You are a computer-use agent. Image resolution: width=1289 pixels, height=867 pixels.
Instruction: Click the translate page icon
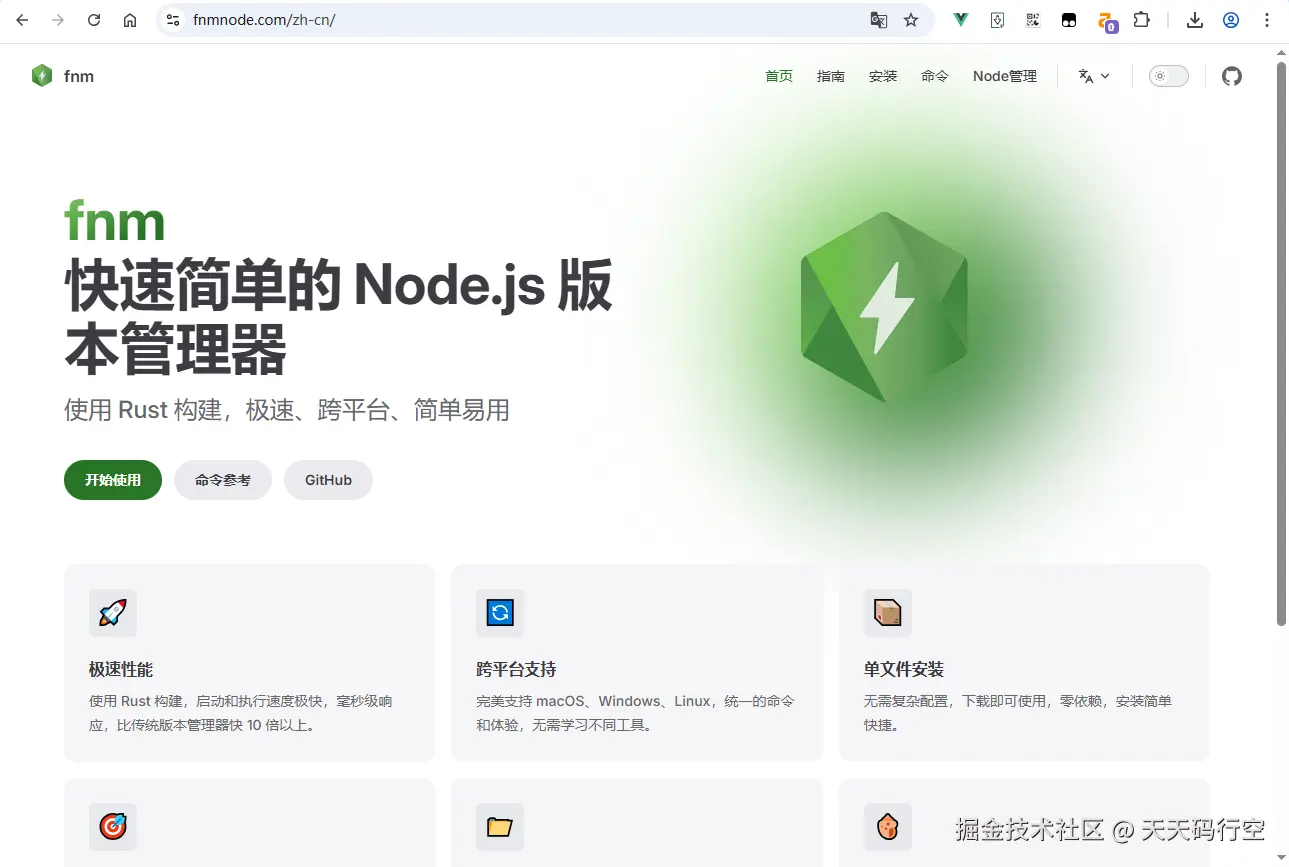(x=879, y=20)
